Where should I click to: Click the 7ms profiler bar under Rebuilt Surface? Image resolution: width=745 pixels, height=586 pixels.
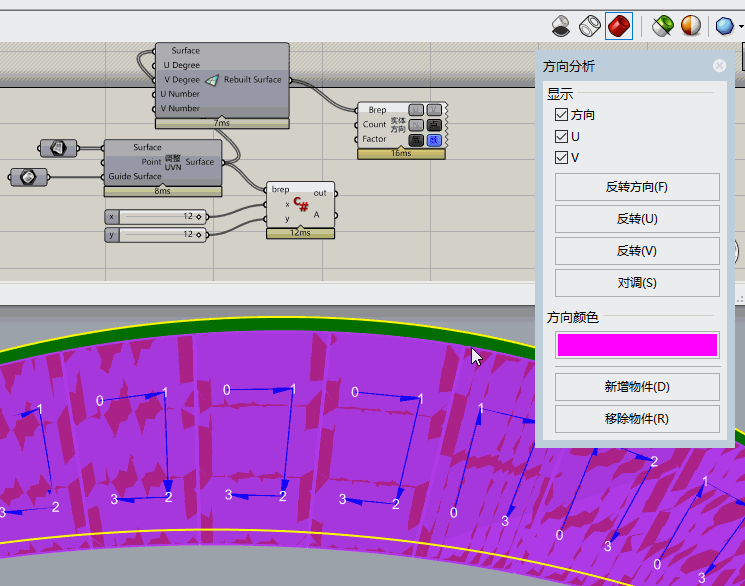[222, 123]
